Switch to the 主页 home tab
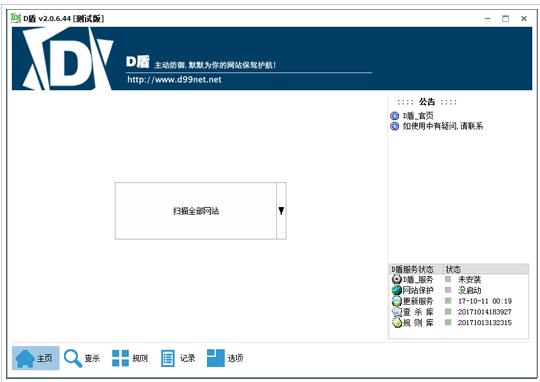 pyautogui.click(x=35, y=358)
